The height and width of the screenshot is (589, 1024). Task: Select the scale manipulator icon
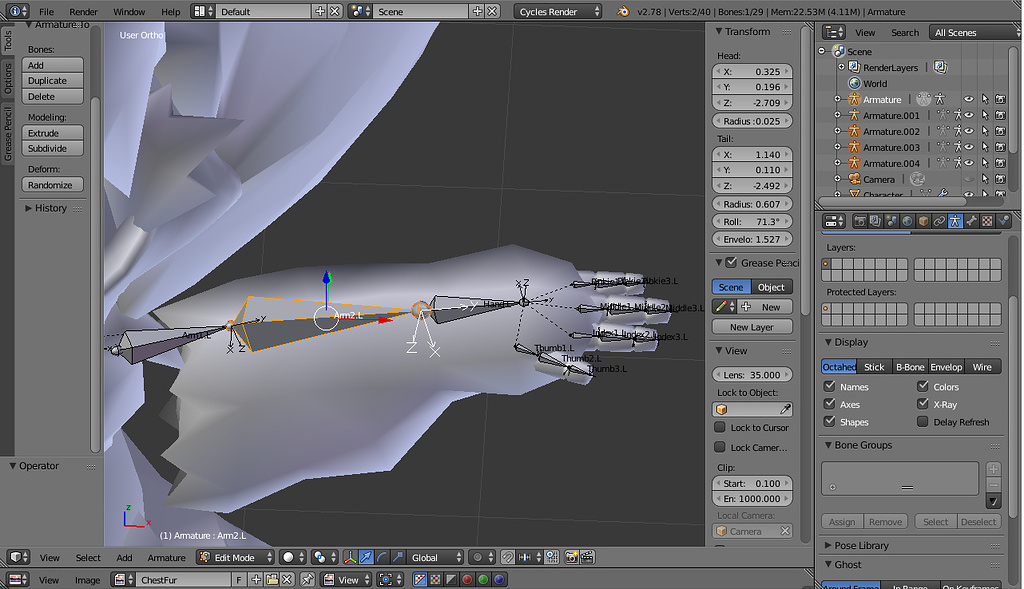(x=398, y=558)
